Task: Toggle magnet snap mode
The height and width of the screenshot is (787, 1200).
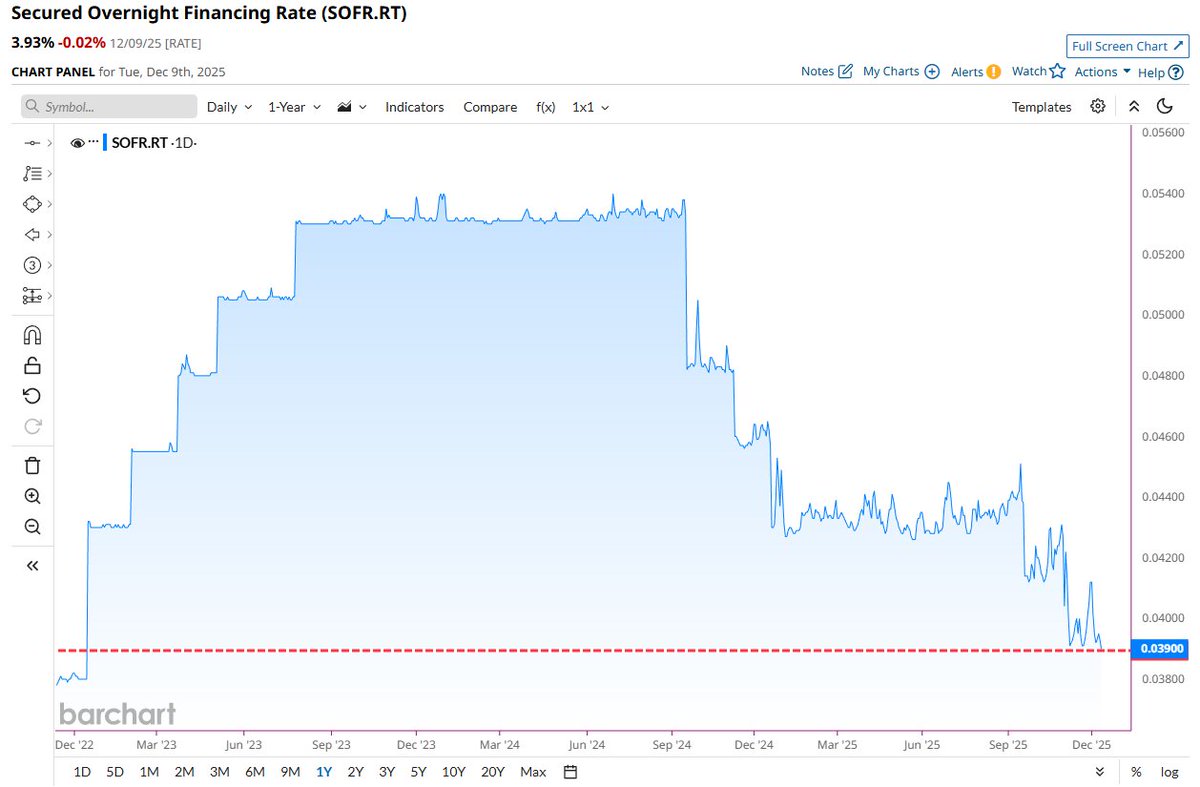Action: tap(31, 335)
